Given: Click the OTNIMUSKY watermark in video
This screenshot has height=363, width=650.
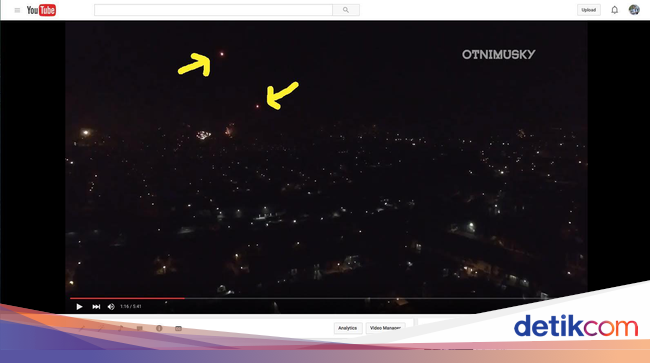Looking at the screenshot, I should pos(499,55).
